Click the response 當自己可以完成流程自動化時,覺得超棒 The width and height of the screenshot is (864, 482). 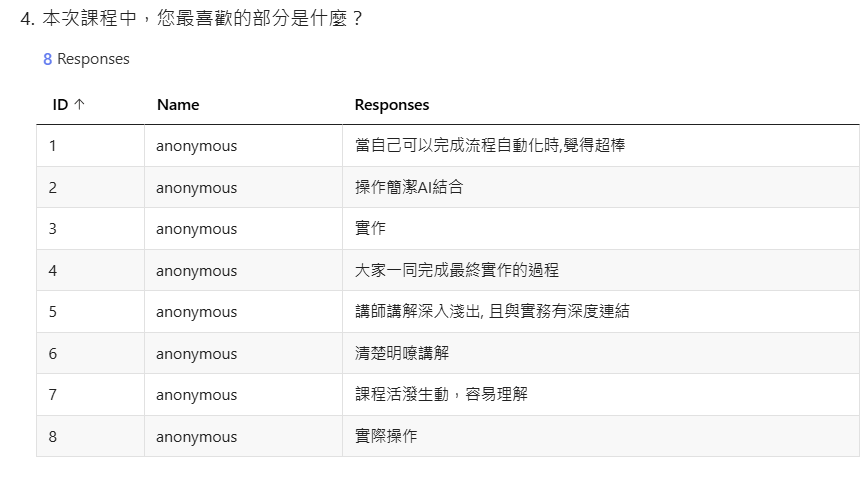pos(490,146)
